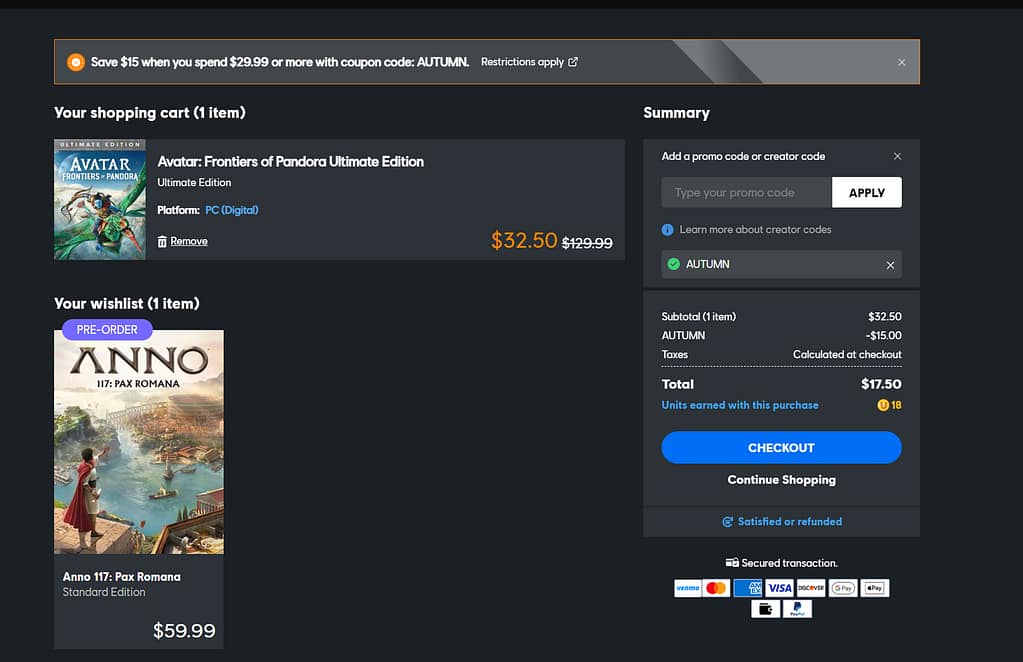Remove the applied AUTUMN code
This screenshot has width=1023, height=662.
click(890, 265)
